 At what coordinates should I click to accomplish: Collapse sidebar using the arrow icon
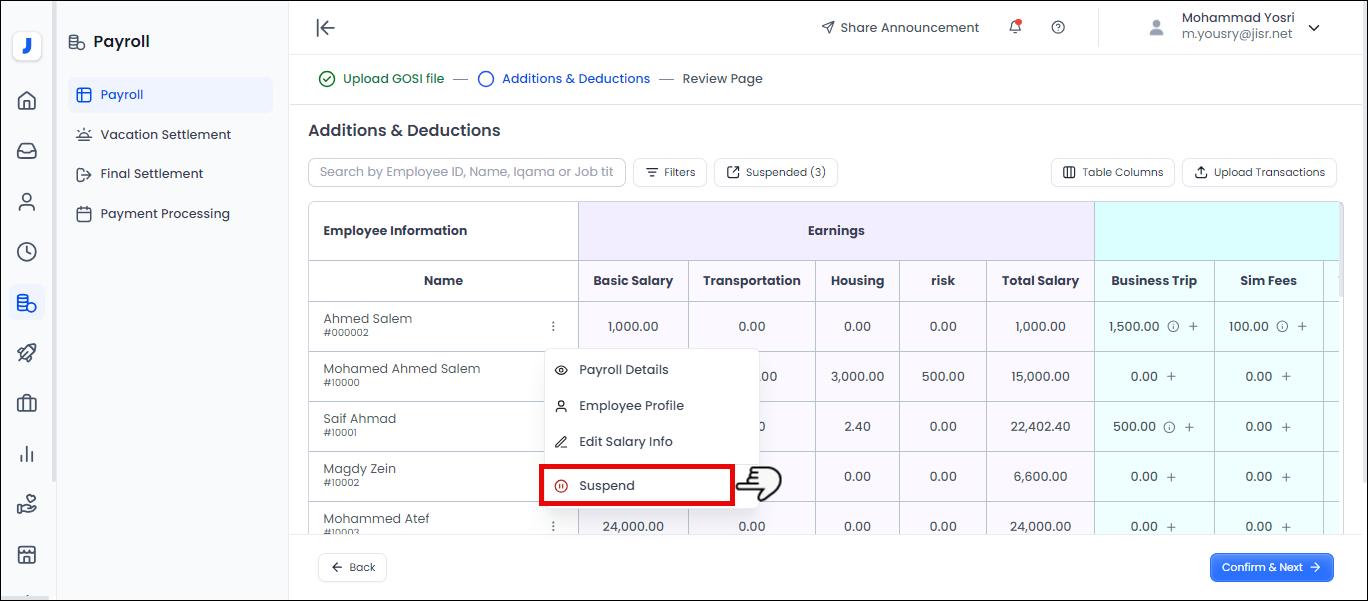tap(325, 27)
